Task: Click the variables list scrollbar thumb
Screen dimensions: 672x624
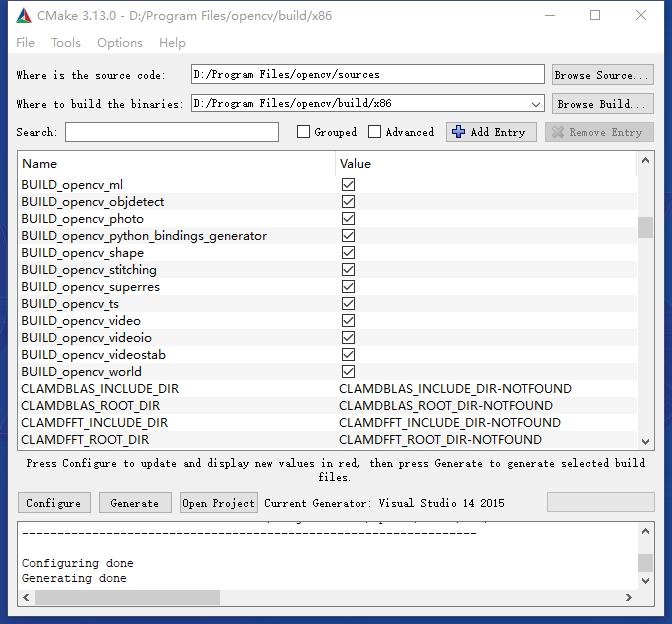Action: (x=645, y=227)
